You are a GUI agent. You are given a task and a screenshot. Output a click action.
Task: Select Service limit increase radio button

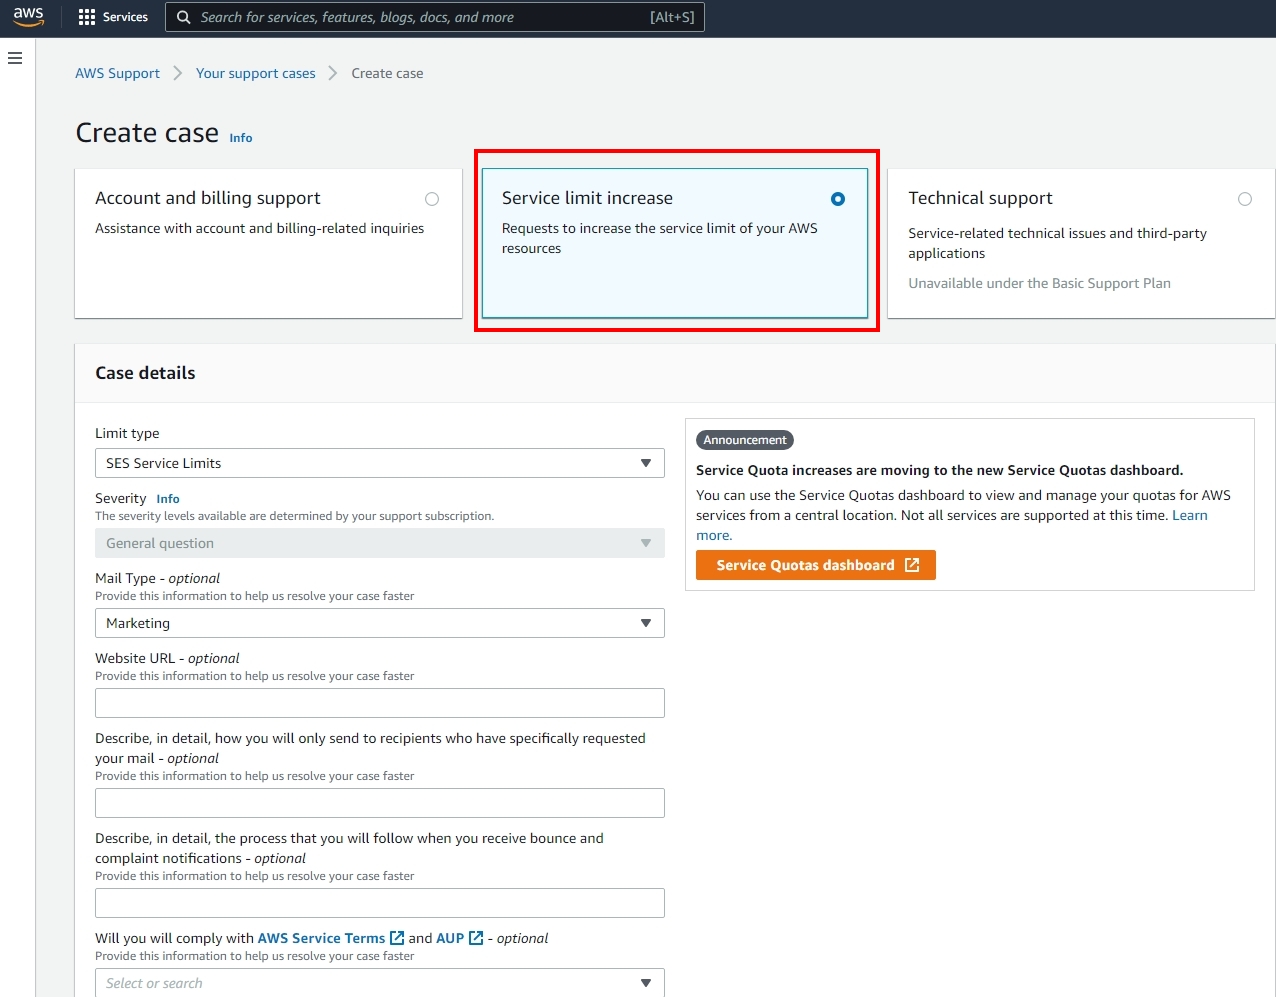point(838,199)
